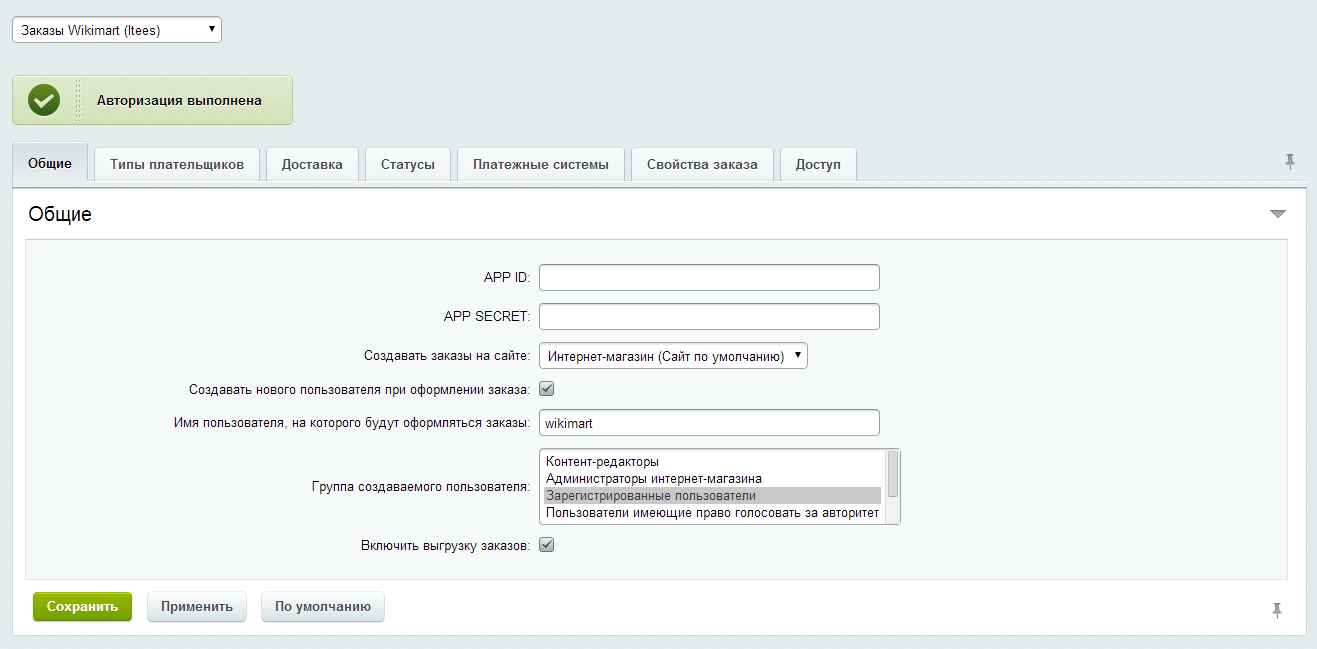Switch to the Статусы tab
1317x649 pixels.
point(407,163)
